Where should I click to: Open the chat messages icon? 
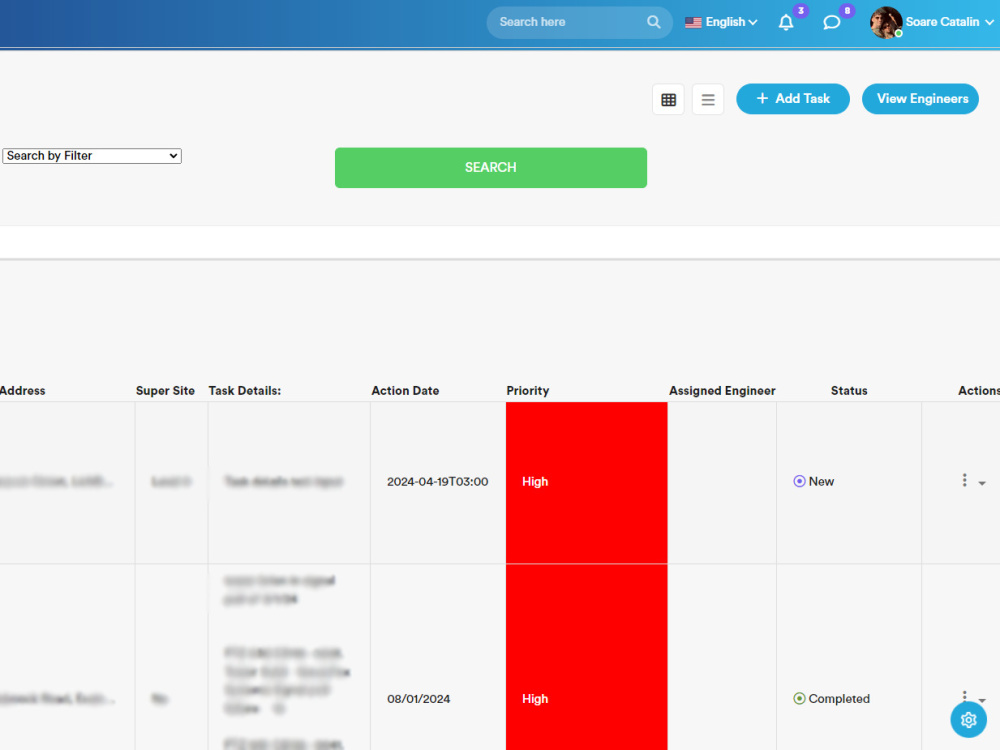(x=831, y=23)
